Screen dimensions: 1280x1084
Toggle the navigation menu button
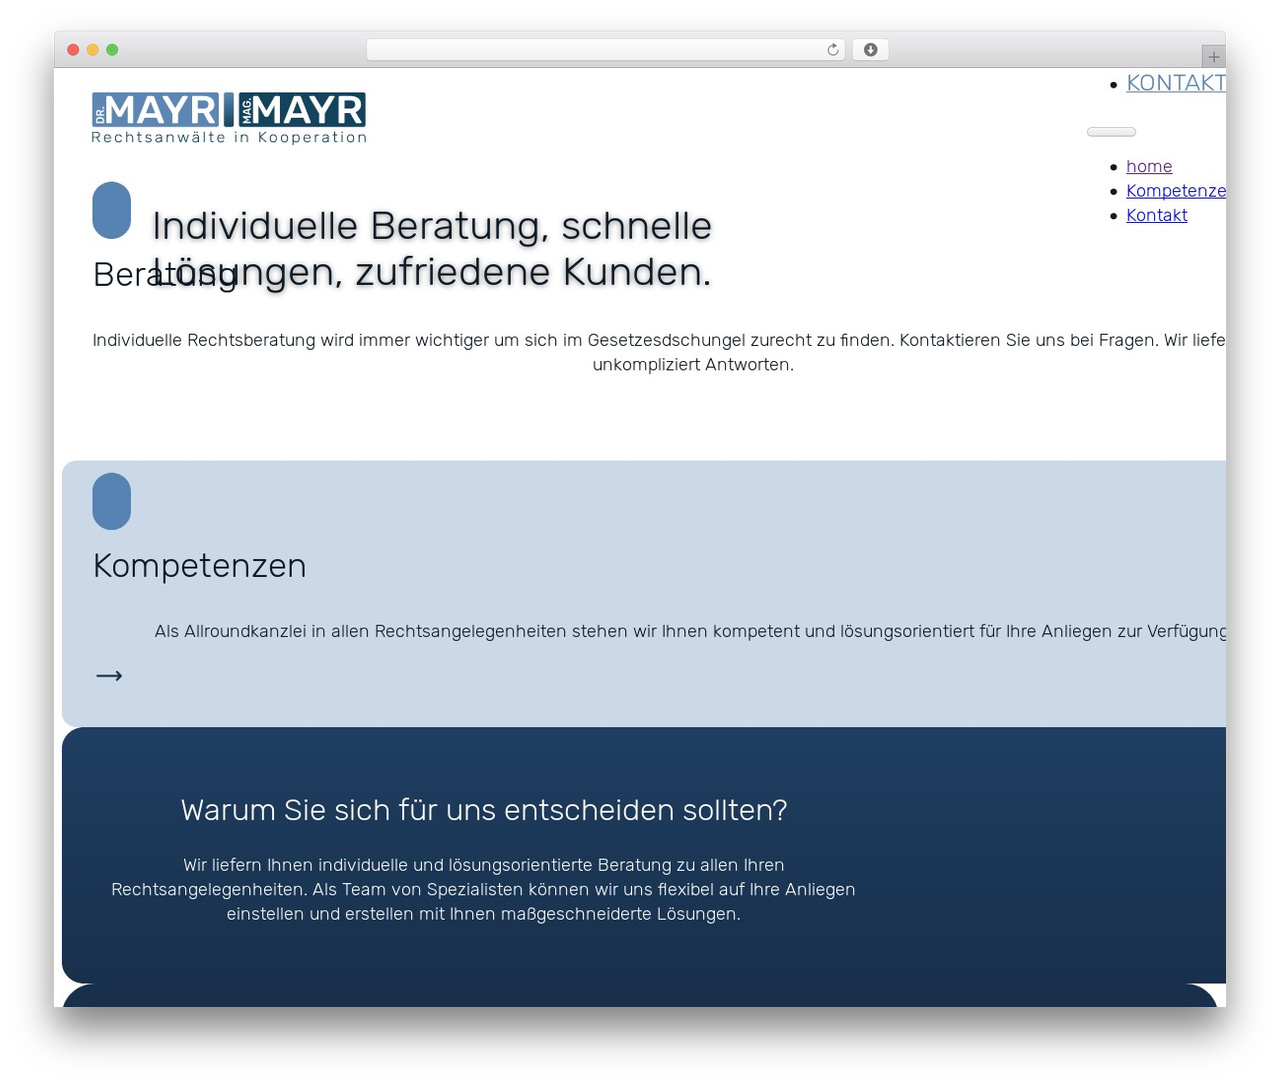tap(1111, 132)
